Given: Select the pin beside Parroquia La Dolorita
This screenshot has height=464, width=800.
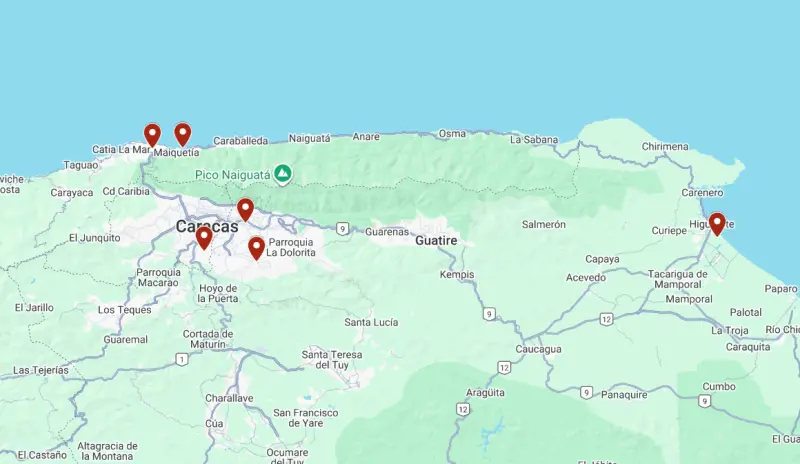Looking at the screenshot, I should point(257,248).
